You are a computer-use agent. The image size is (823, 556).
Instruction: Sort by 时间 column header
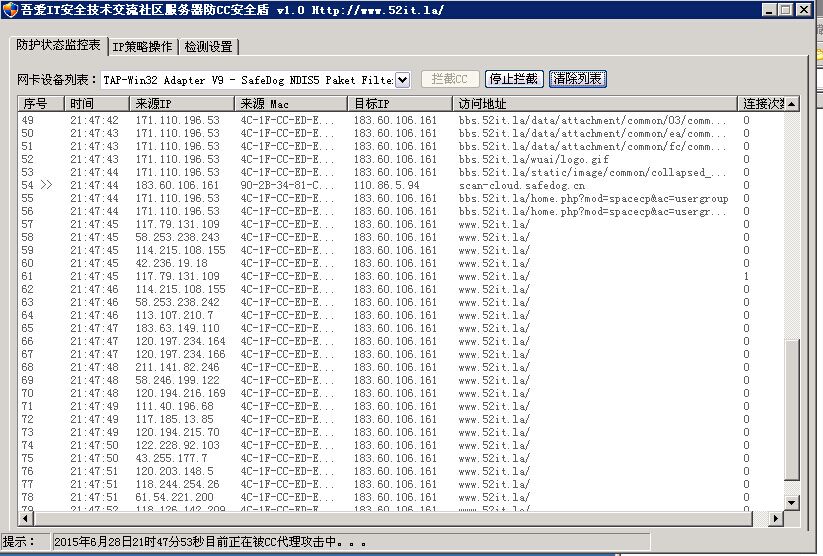[x=97, y=103]
